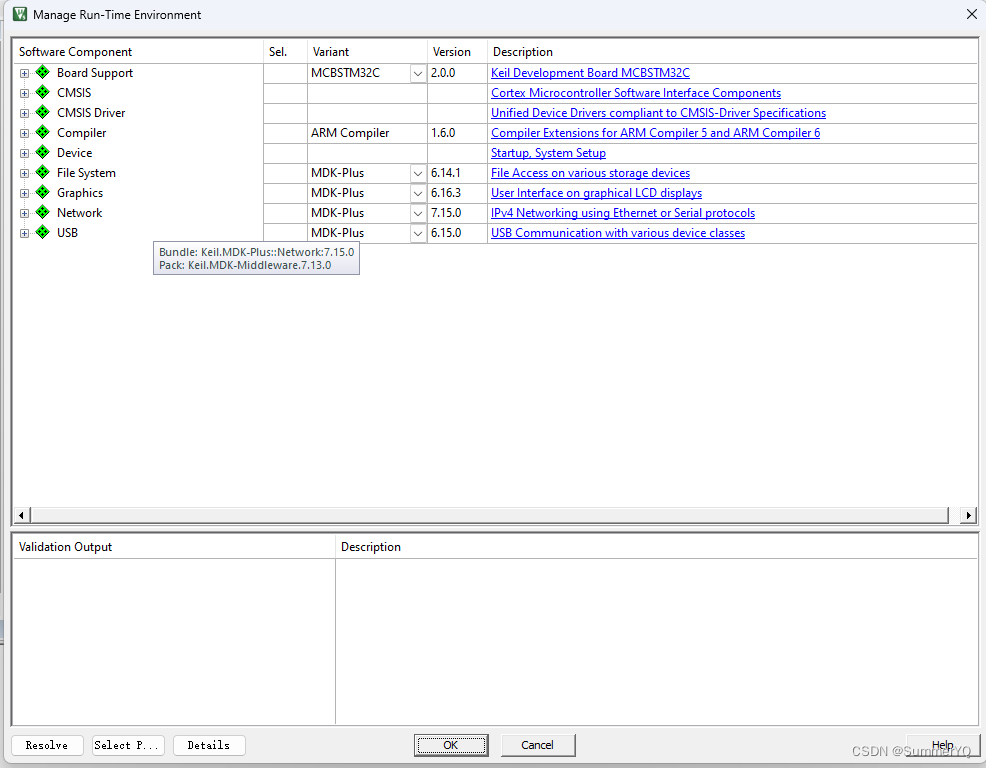
Task: Click the green diamond icon beside Compiler
Action: [42, 133]
